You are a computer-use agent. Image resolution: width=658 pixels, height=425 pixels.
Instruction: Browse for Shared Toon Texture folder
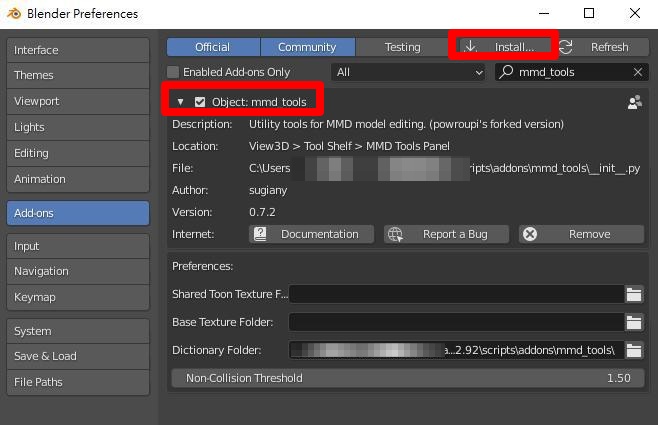(x=634, y=294)
